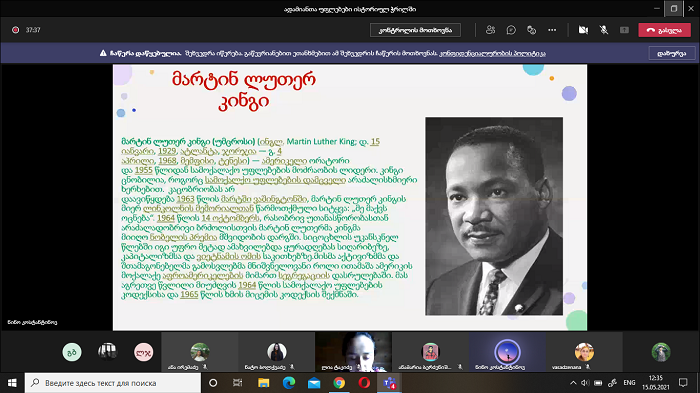Open the Windows Start menu
This screenshot has height=393, width=700.
point(12,383)
